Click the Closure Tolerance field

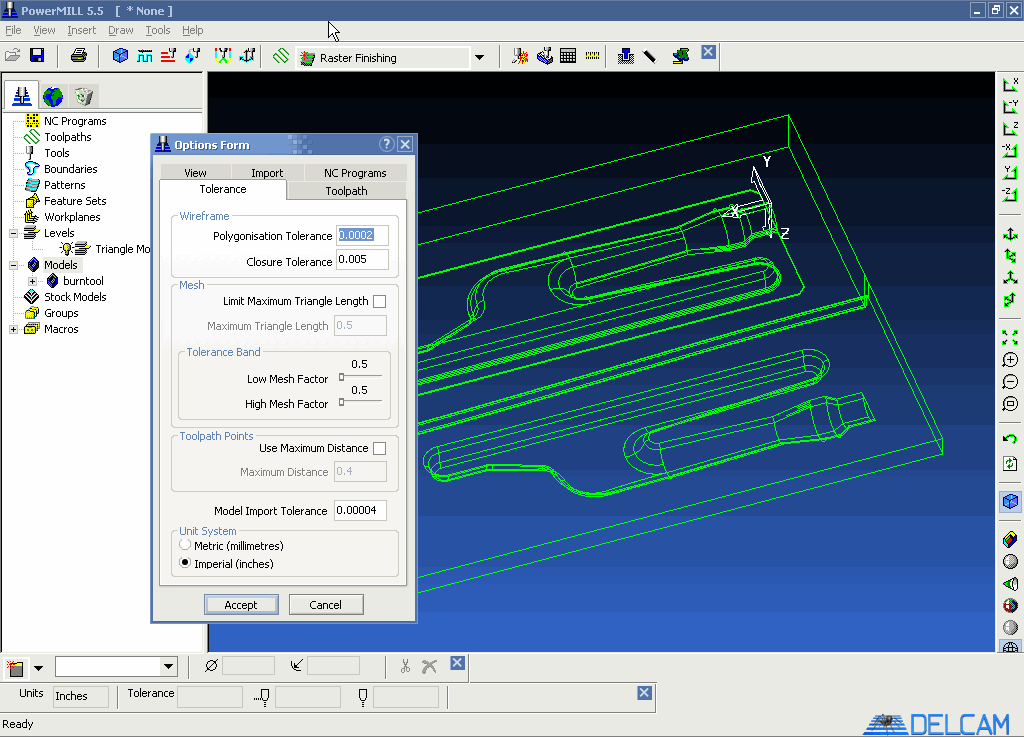tap(362, 259)
